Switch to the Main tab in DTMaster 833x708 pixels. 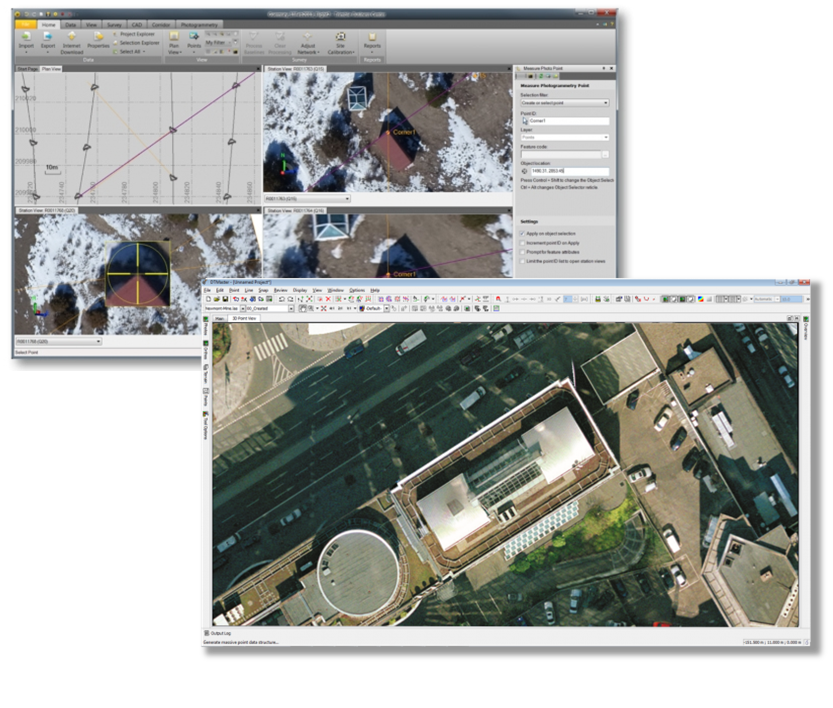click(219, 318)
